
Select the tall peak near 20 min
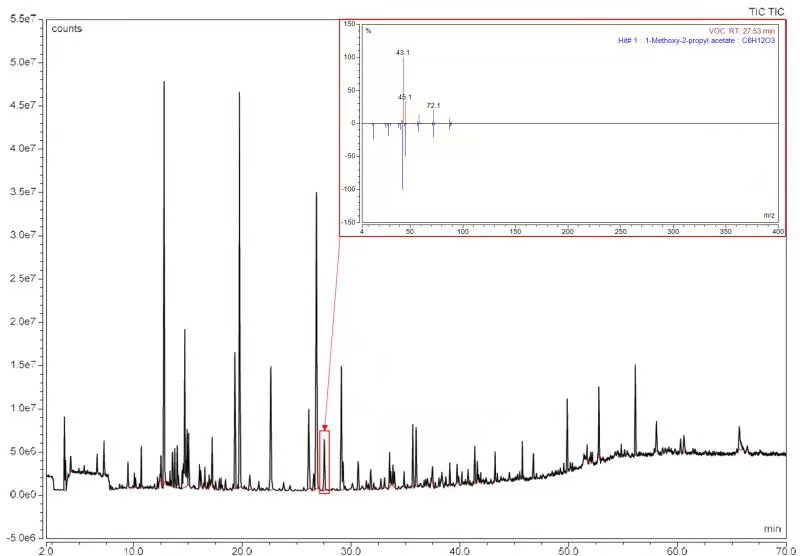[x=239, y=96]
